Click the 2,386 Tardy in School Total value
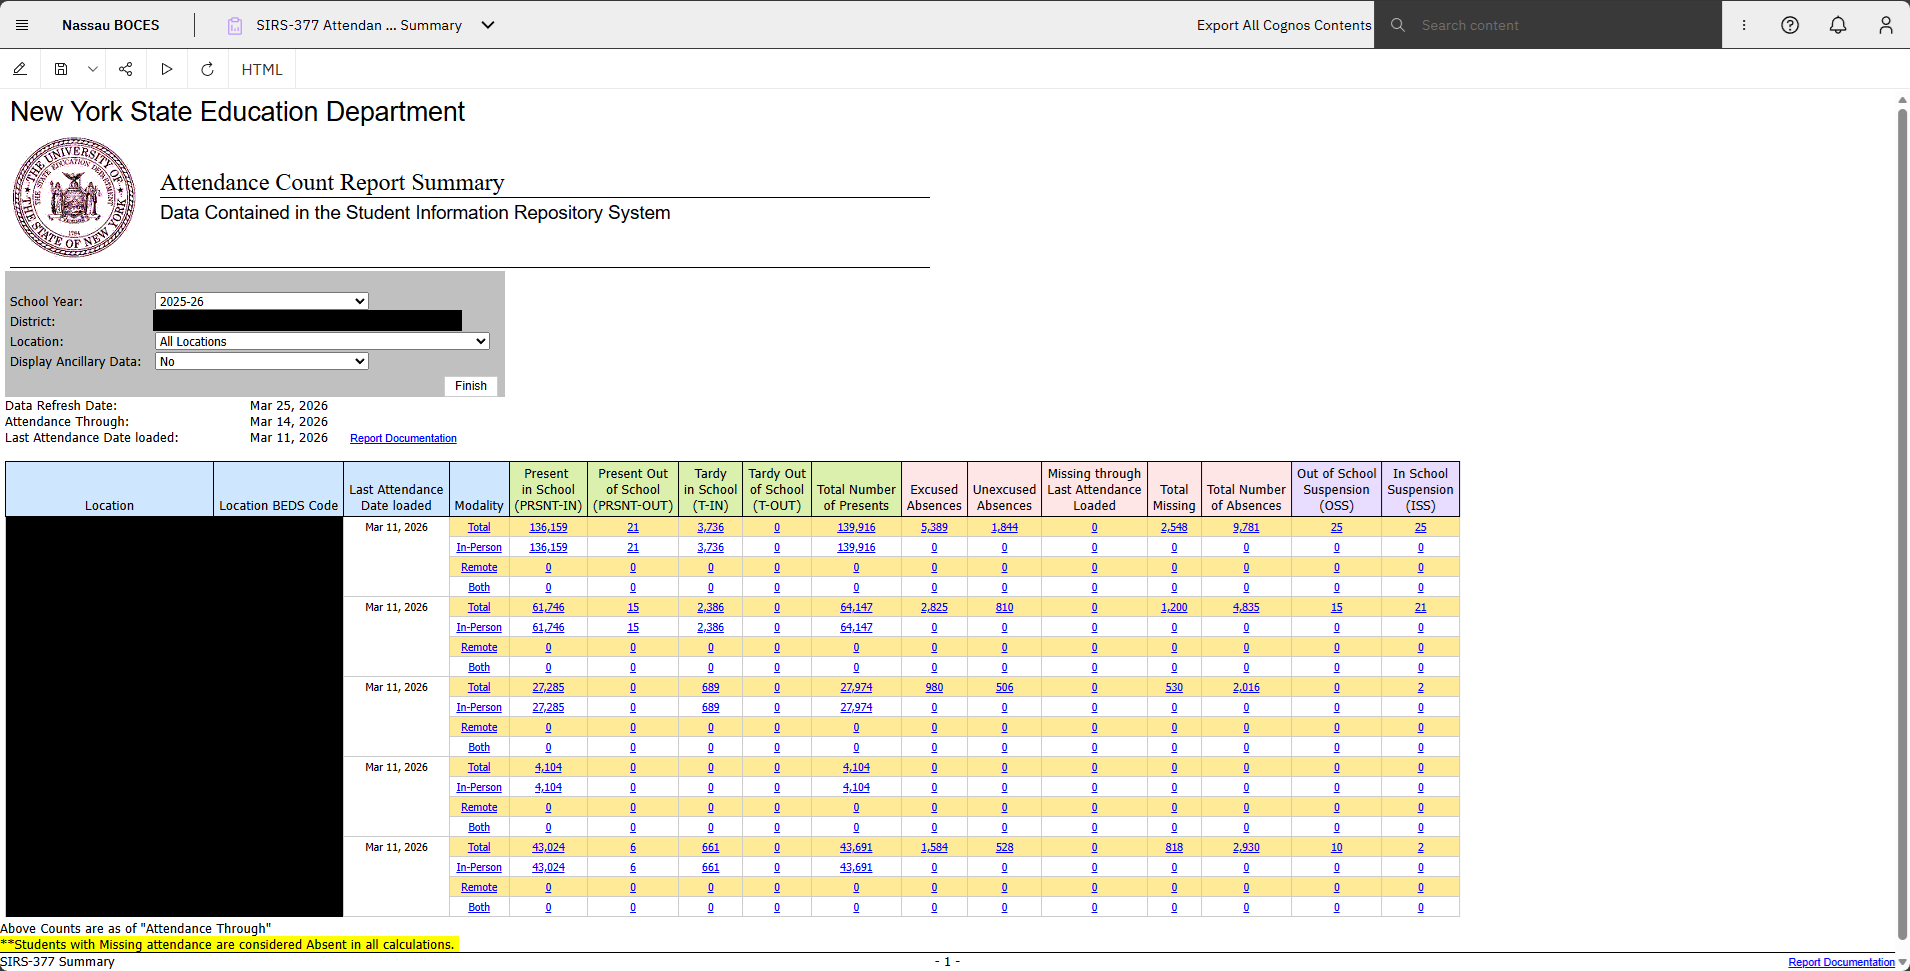1910x971 pixels. pos(710,607)
